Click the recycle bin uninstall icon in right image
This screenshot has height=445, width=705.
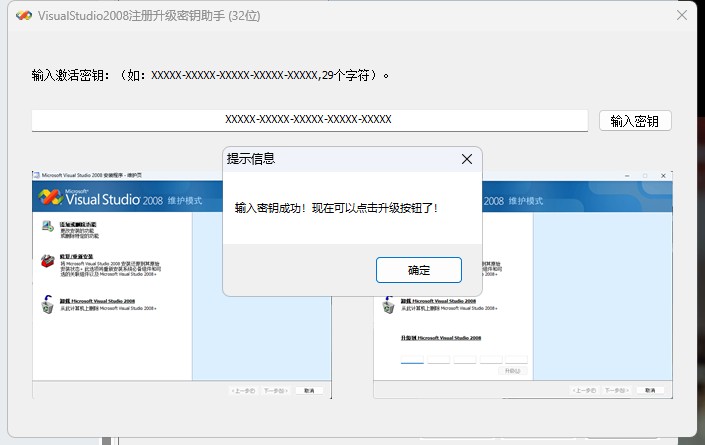pyautogui.click(x=388, y=305)
